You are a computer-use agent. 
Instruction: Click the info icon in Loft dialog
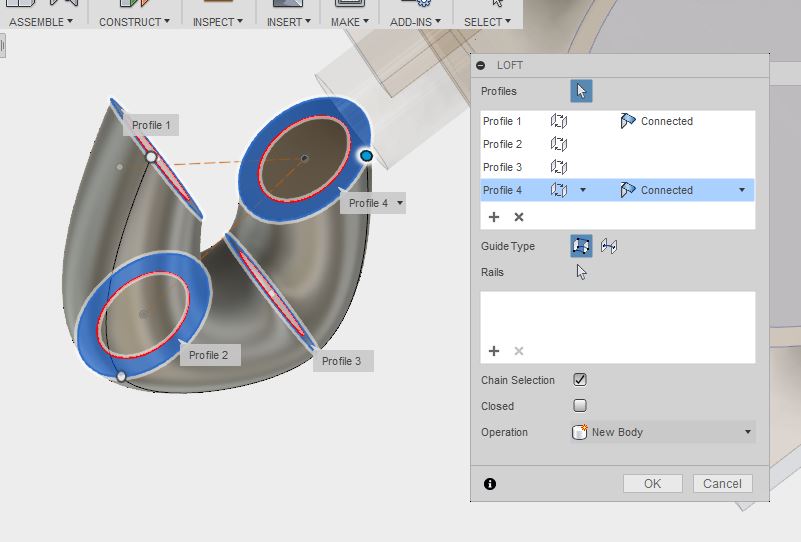(x=490, y=484)
